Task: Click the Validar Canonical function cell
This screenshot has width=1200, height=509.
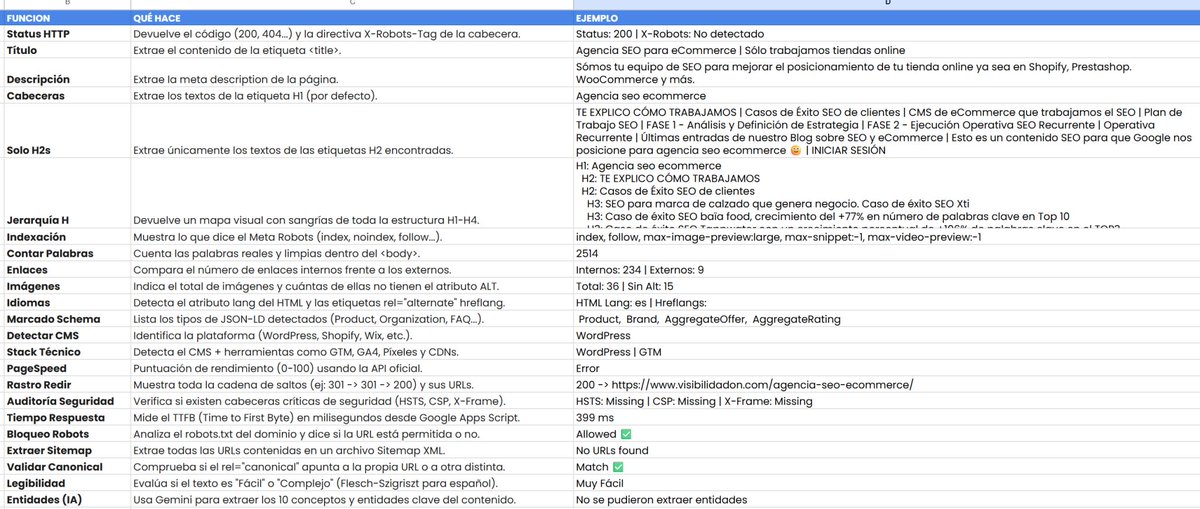Action: point(66,466)
